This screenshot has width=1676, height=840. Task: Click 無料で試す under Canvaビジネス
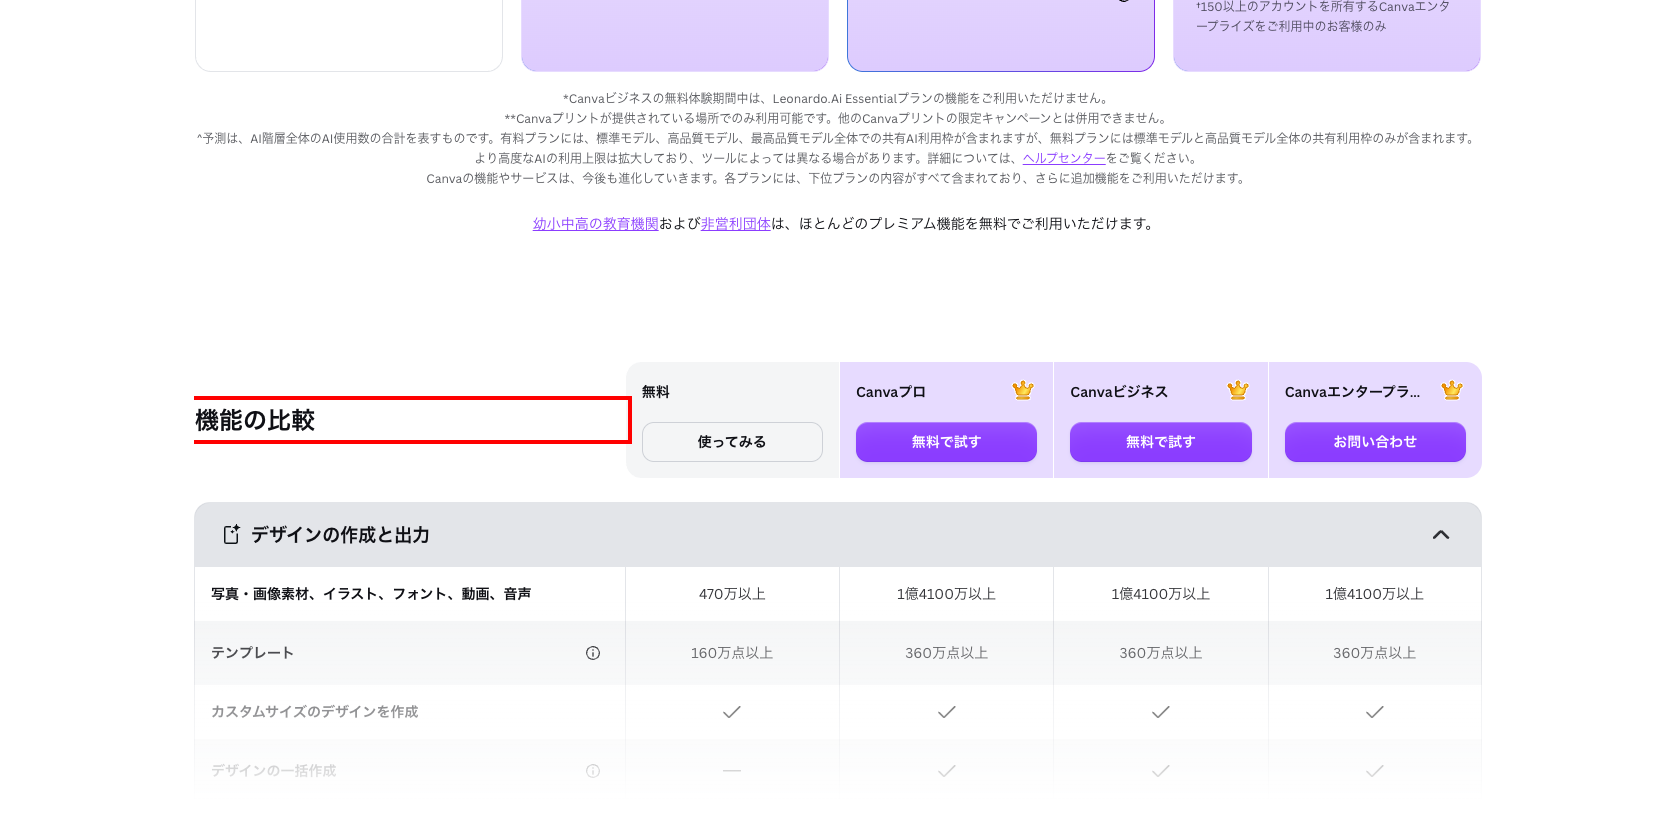[x=1161, y=442]
